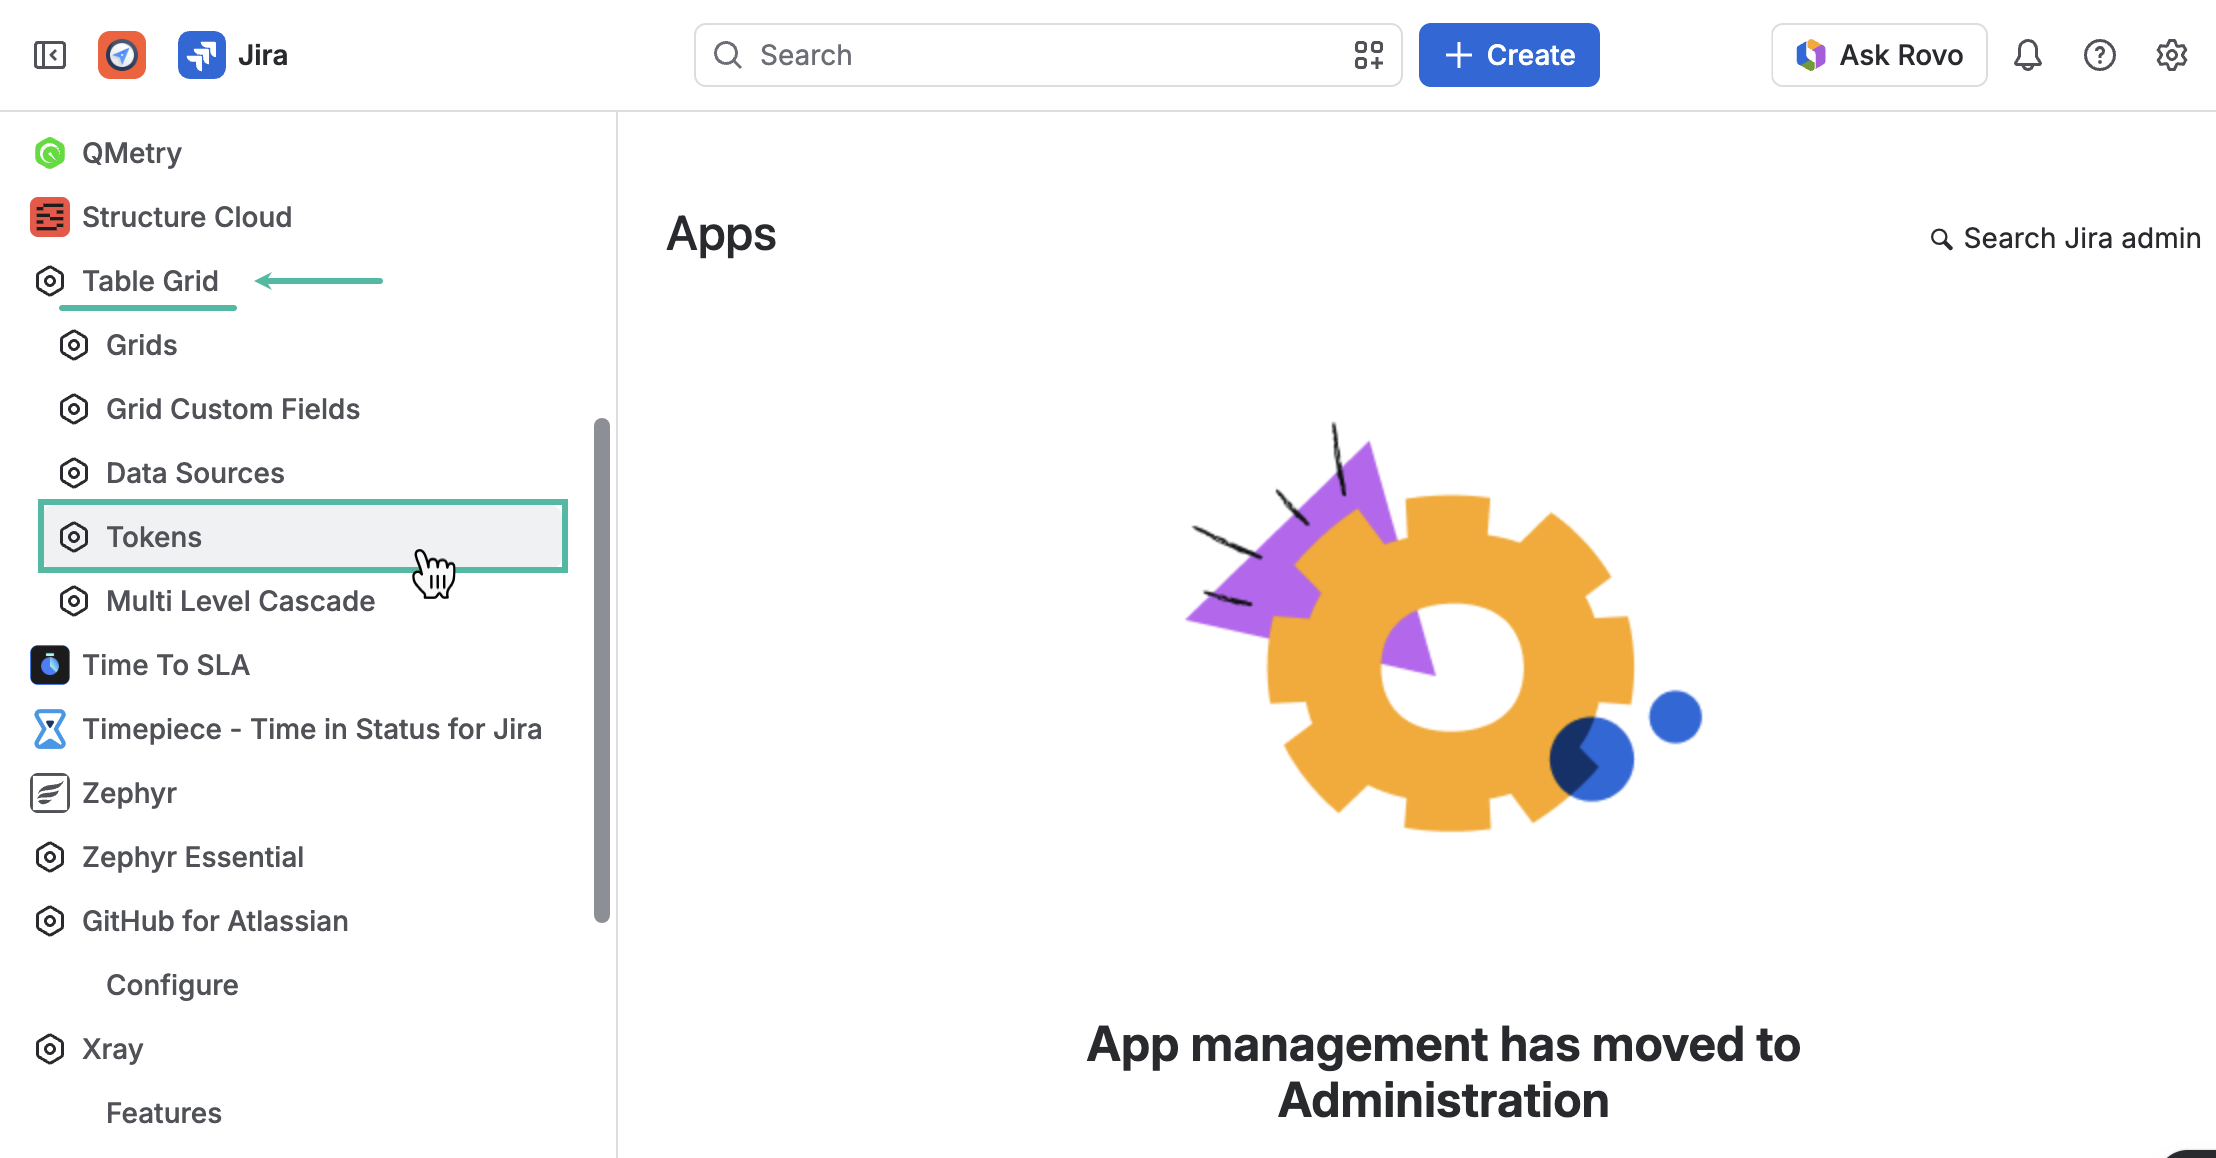Open QMetry in the sidebar
2216x1158 pixels.
click(x=132, y=153)
